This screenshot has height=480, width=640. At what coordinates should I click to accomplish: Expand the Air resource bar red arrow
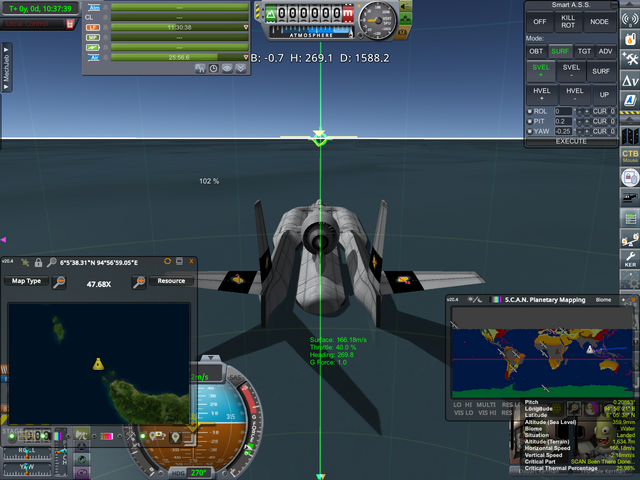pos(246,58)
